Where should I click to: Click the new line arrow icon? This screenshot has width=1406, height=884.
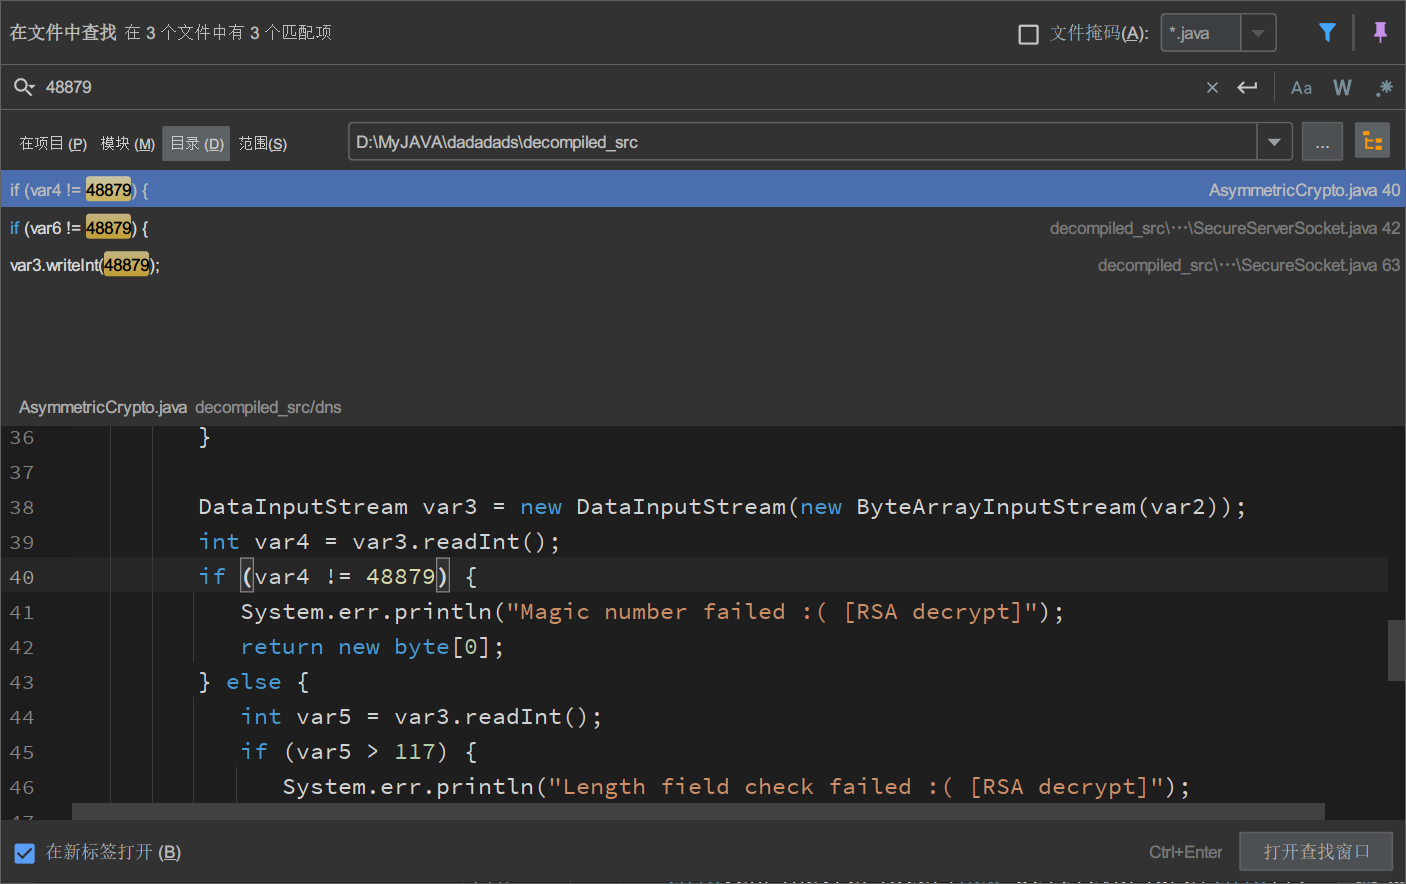1247,88
